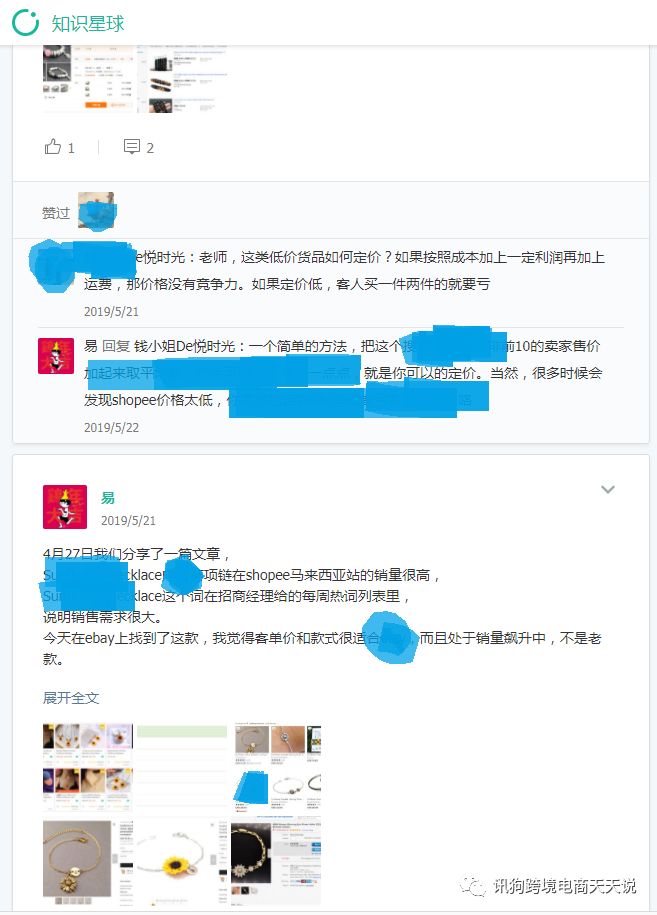Viewport: 657px width, 915px height.
Task: Click the author name 易 link
Action: pos(108,498)
